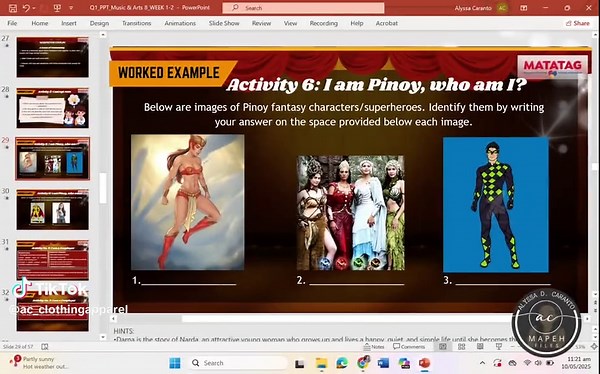This screenshot has width=600, height=374.
Task: Click the title bar Search box
Action: tap(303, 8)
